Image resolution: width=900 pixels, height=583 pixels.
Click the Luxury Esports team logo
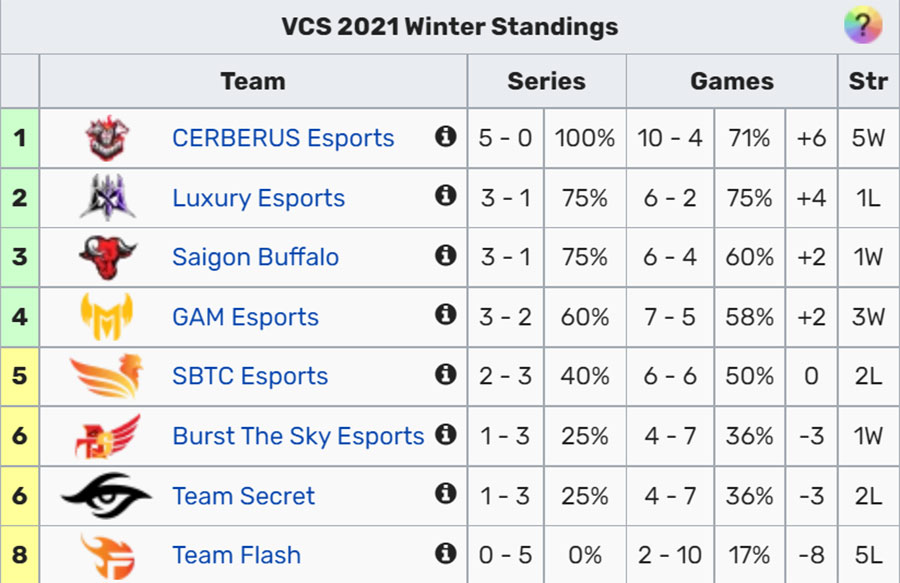click(107, 197)
